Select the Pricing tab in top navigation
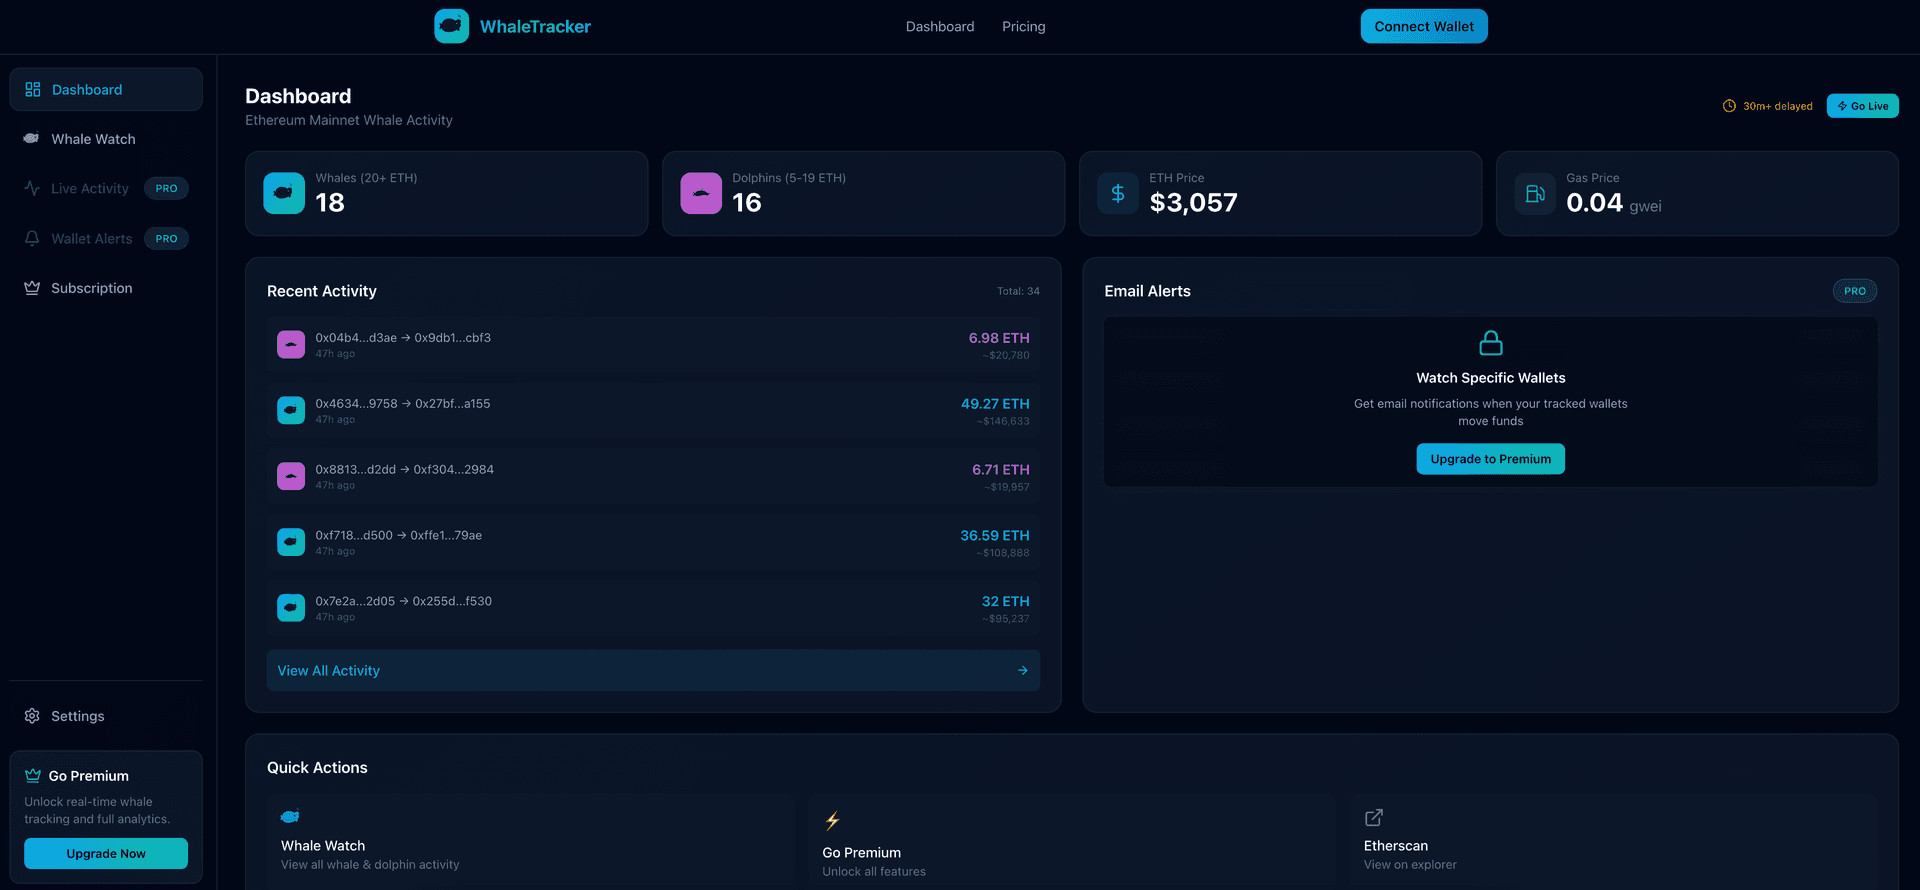The width and height of the screenshot is (1920, 890). pyautogui.click(x=1023, y=27)
